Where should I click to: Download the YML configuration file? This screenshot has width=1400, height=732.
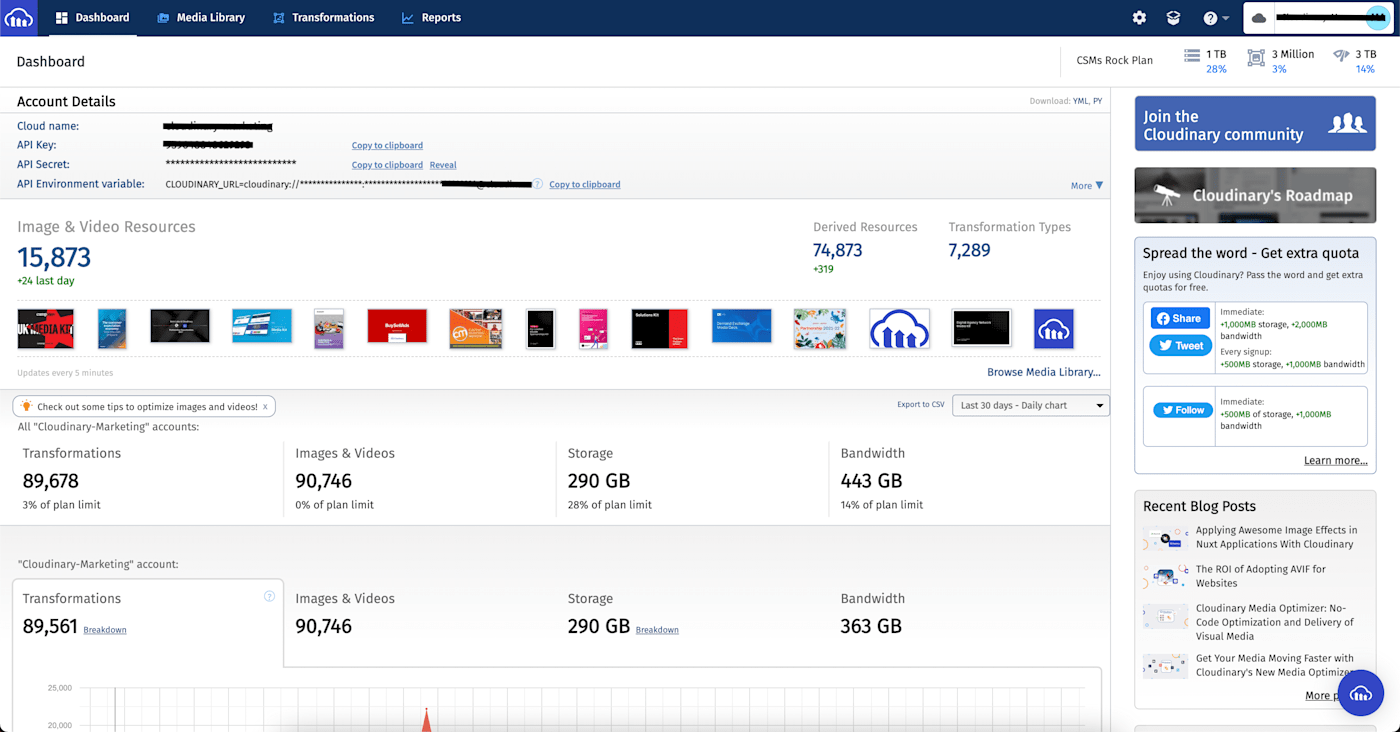coord(1080,101)
